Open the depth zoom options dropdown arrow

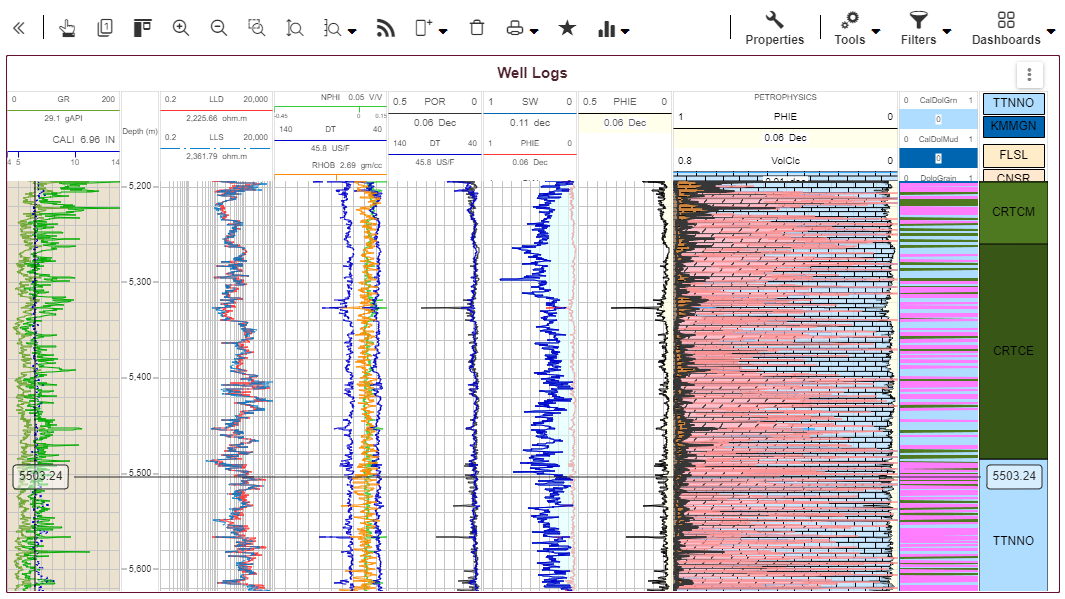click(x=352, y=31)
